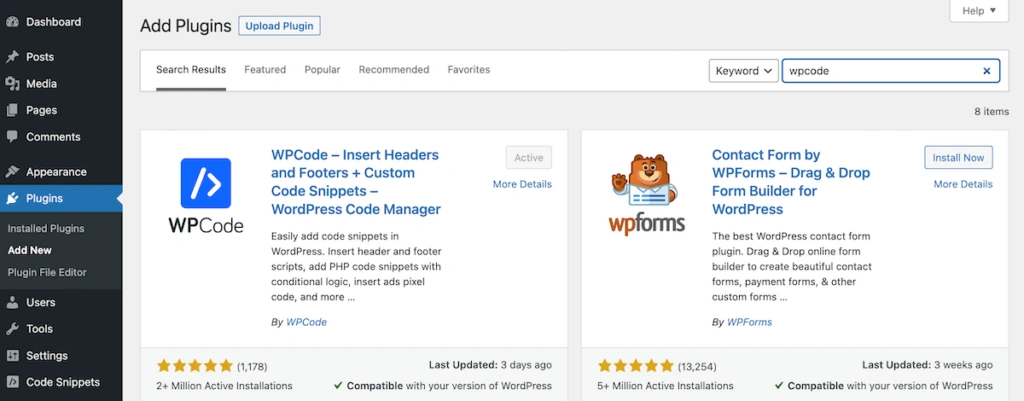1024x401 pixels.
Task: Open More Details for WPCode plugin
Action: click(522, 184)
